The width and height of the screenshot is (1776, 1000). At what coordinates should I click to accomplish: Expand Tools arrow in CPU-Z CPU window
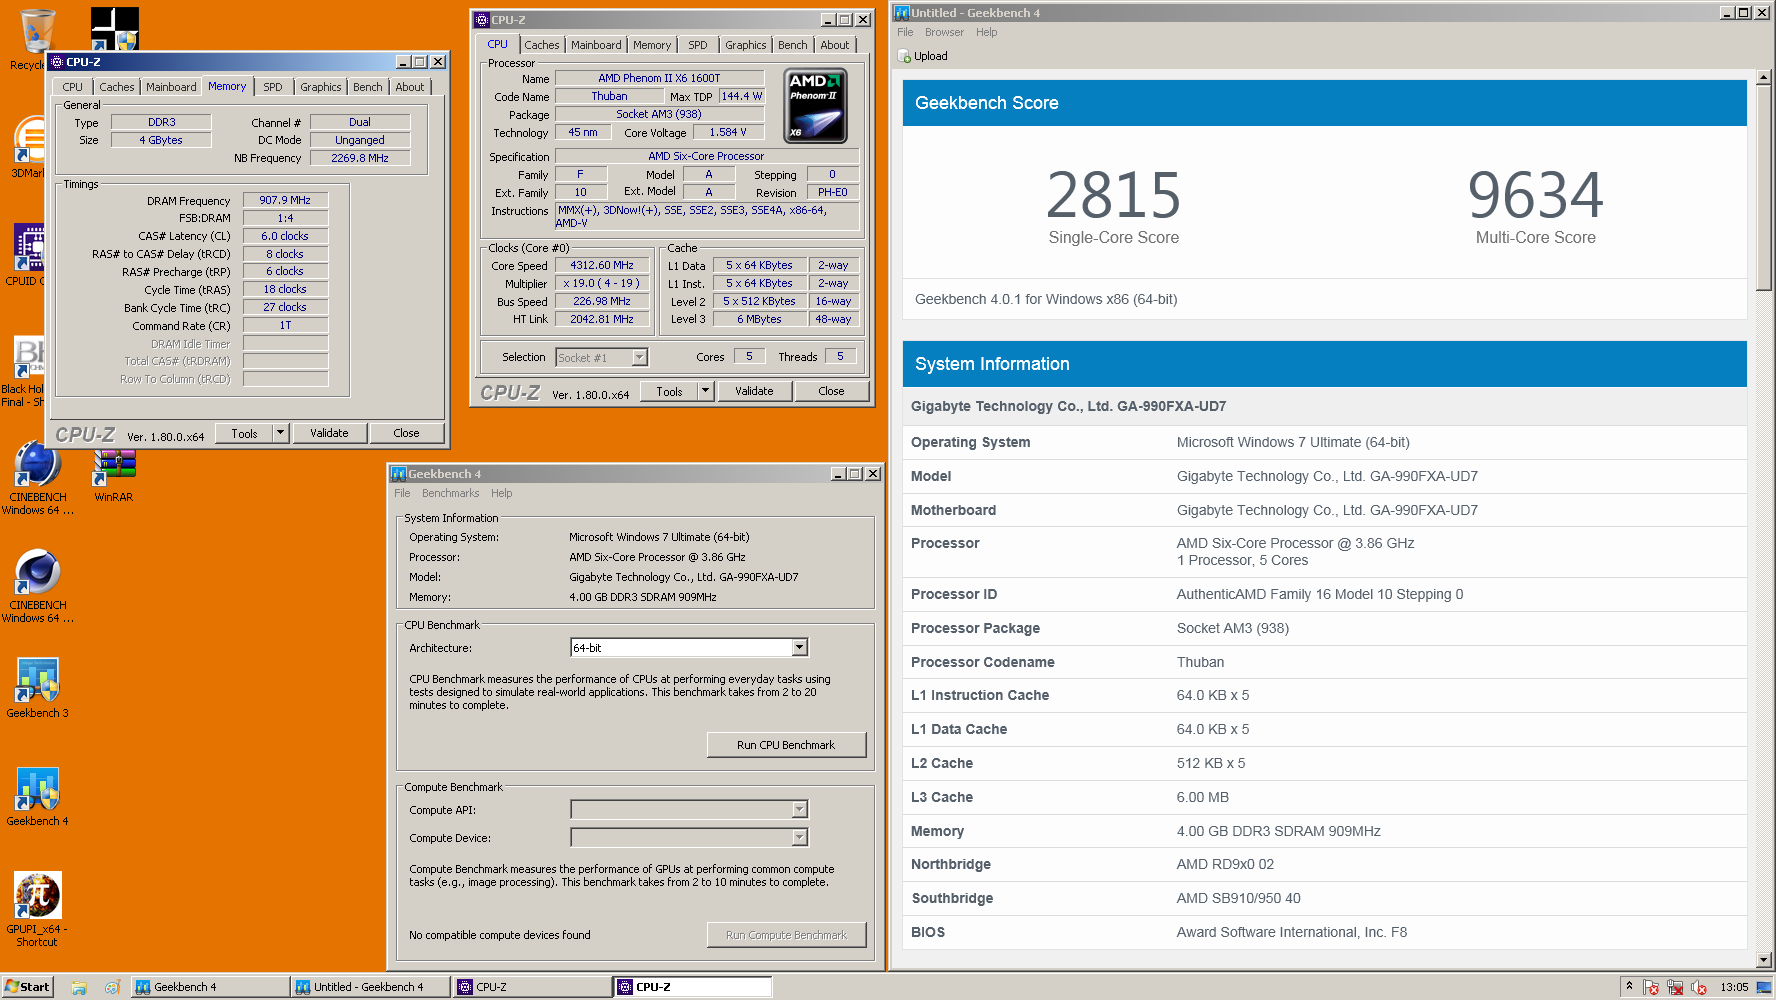pos(705,391)
